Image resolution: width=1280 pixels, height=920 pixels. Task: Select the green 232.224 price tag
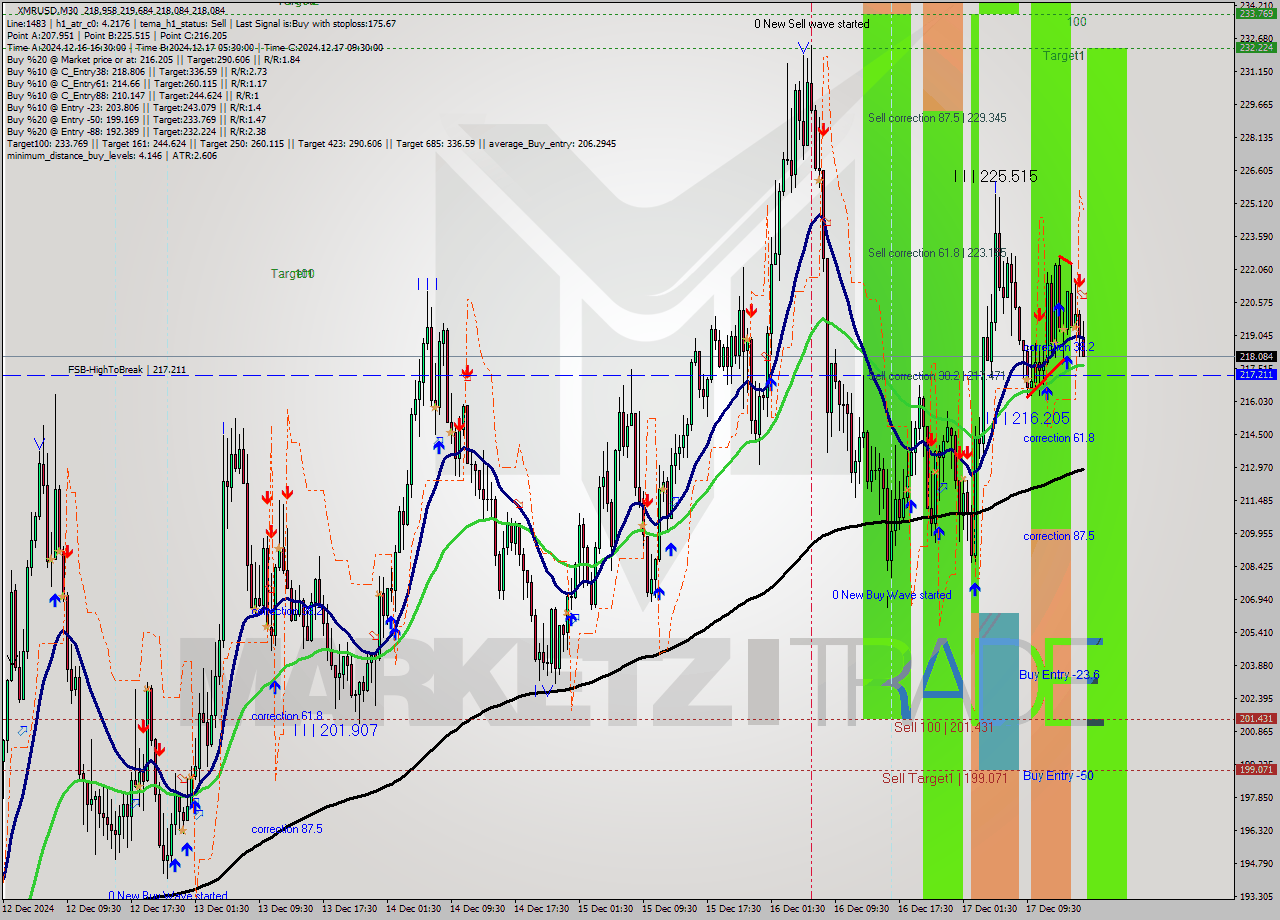point(1256,47)
